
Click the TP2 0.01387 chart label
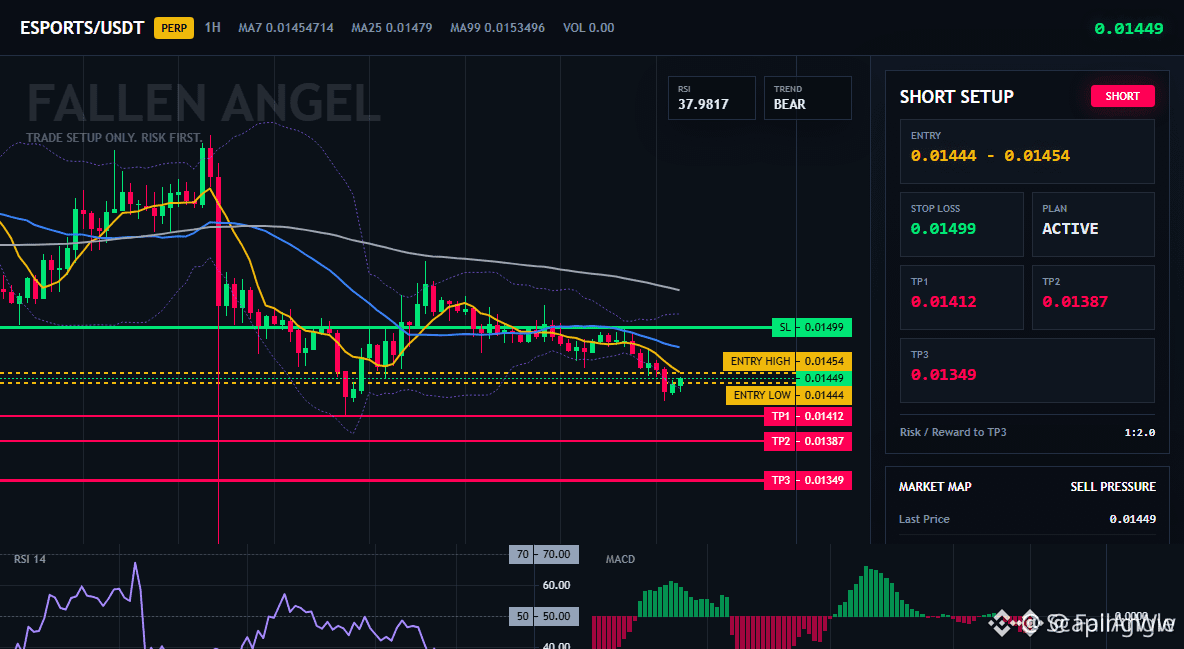point(807,441)
